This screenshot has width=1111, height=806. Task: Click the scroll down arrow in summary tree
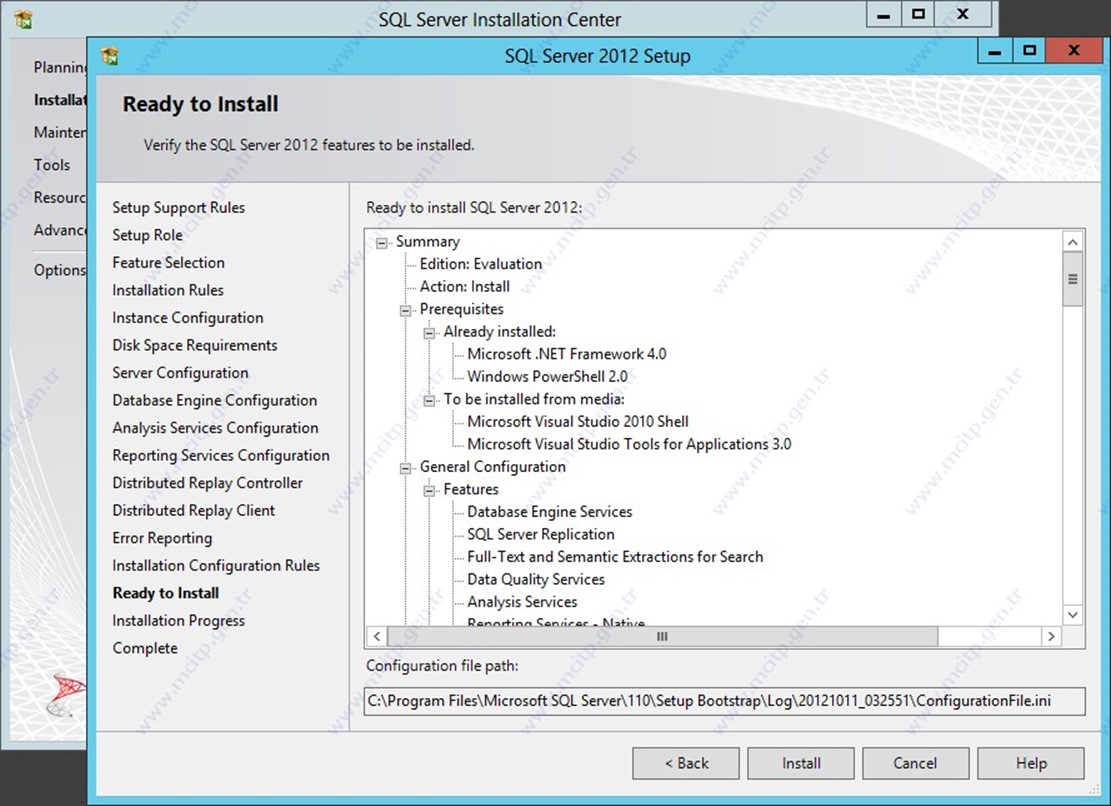point(1073,615)
